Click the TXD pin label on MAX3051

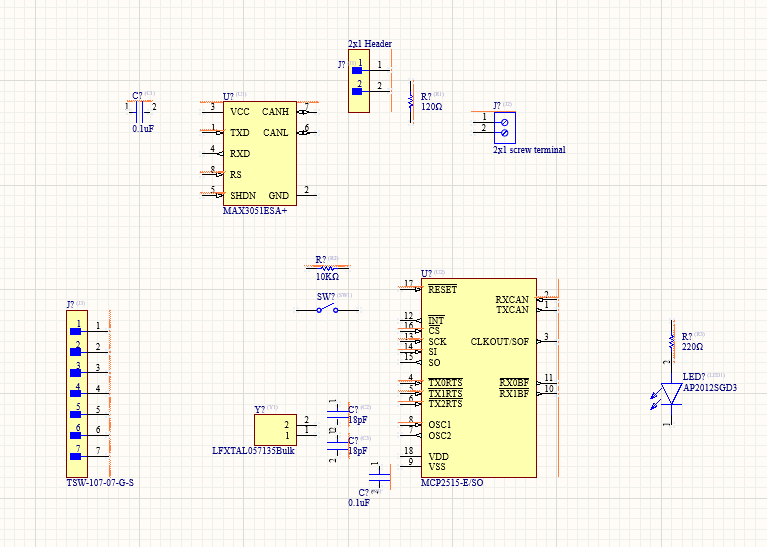(240, 133)
